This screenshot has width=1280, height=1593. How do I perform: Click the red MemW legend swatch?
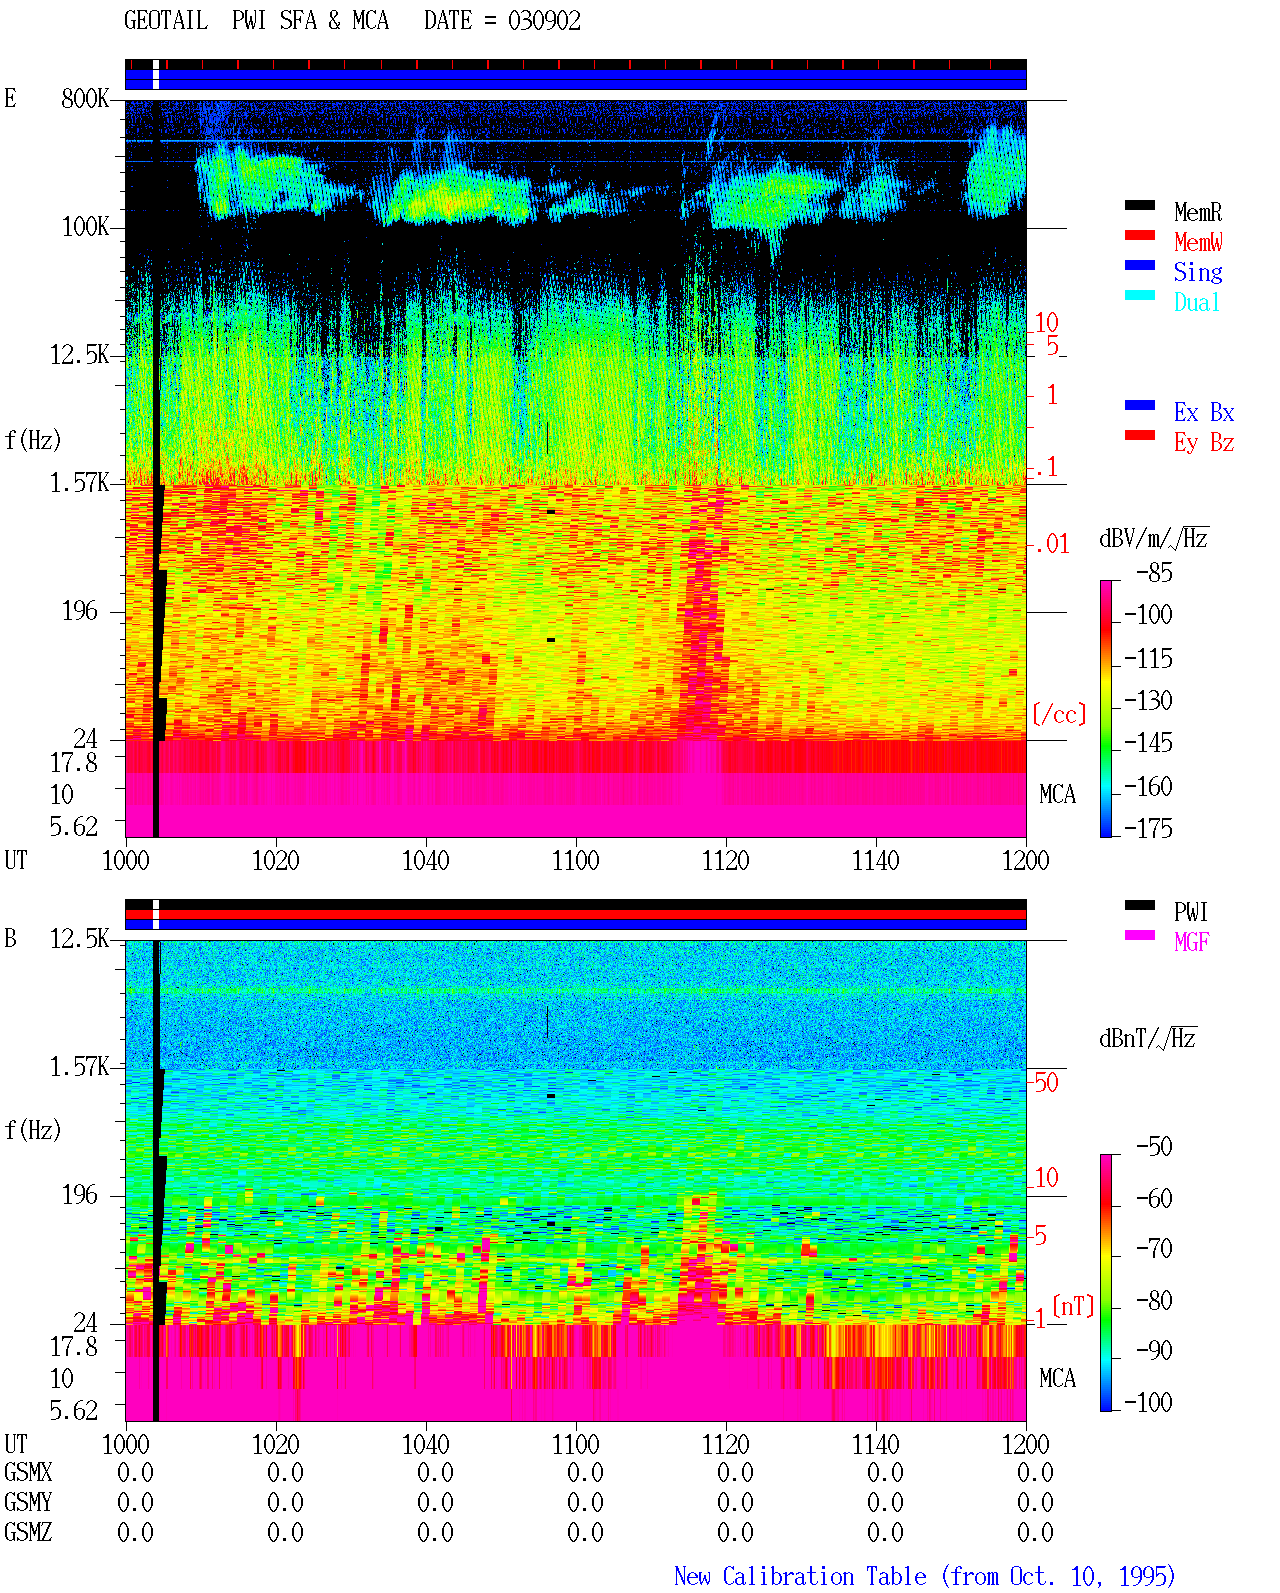click(x=1140, y=235)
